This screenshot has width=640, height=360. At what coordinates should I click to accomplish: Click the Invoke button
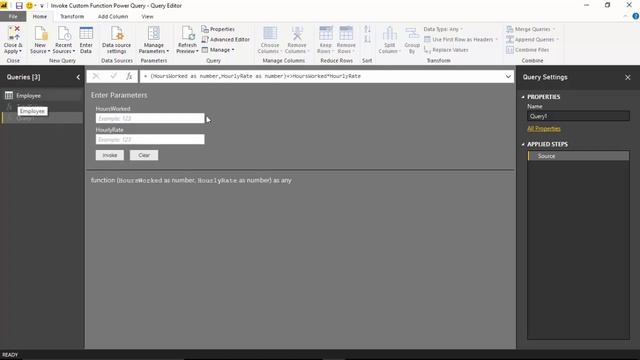pyautogui.click(x=110, y=155)
